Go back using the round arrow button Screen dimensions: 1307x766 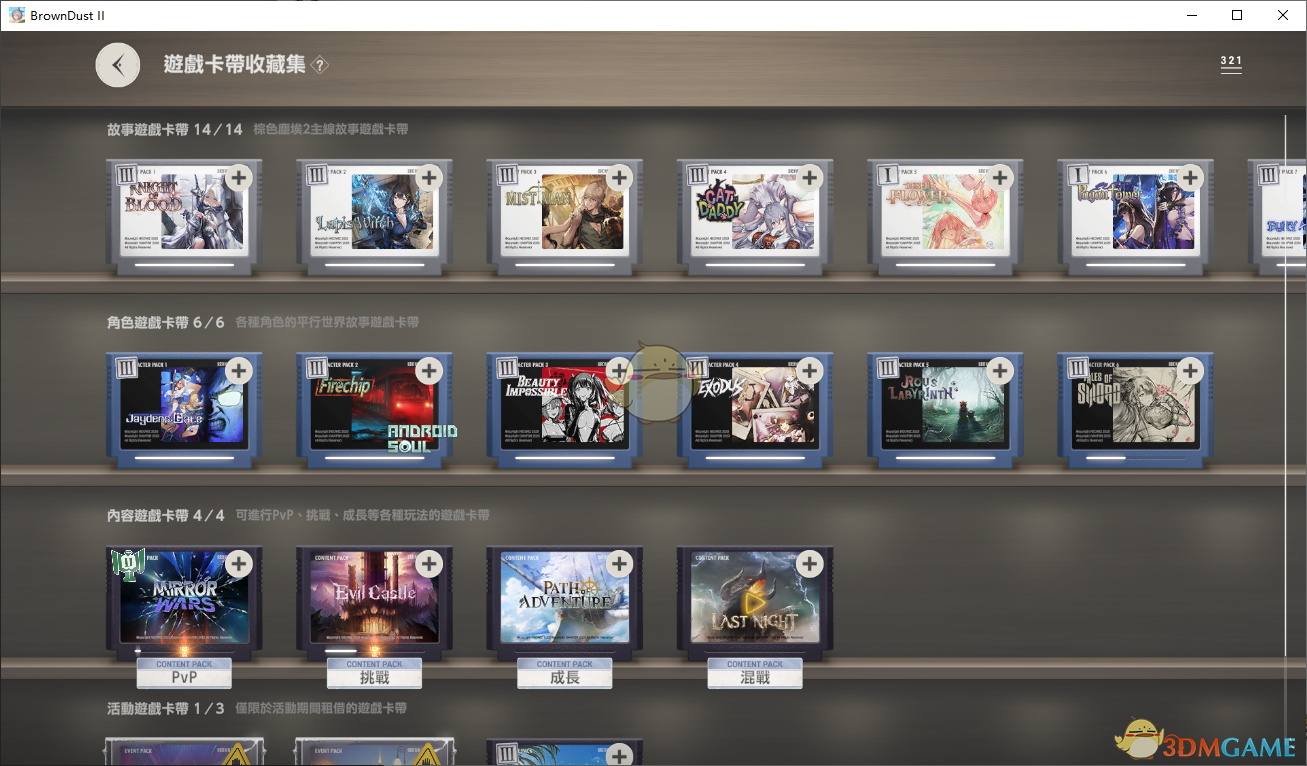point(118,65)
